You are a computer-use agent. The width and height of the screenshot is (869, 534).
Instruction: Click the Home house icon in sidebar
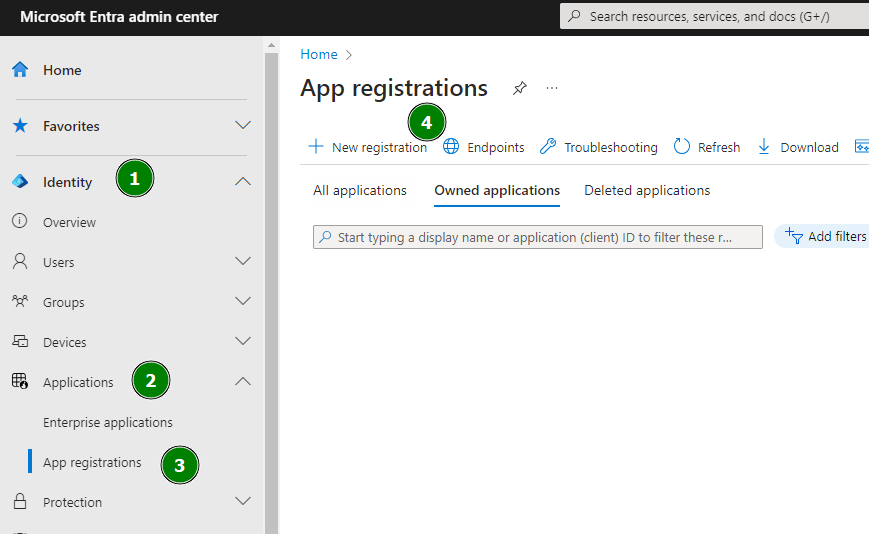pyautogui.click(x=20, y=70)
